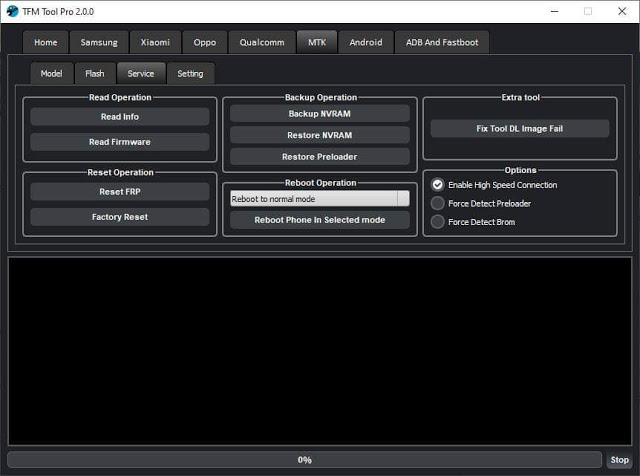Open the Model sub-tab
The width and height of the screenshot is (640, 476).
pyautogui.click(x=51, y=74)
